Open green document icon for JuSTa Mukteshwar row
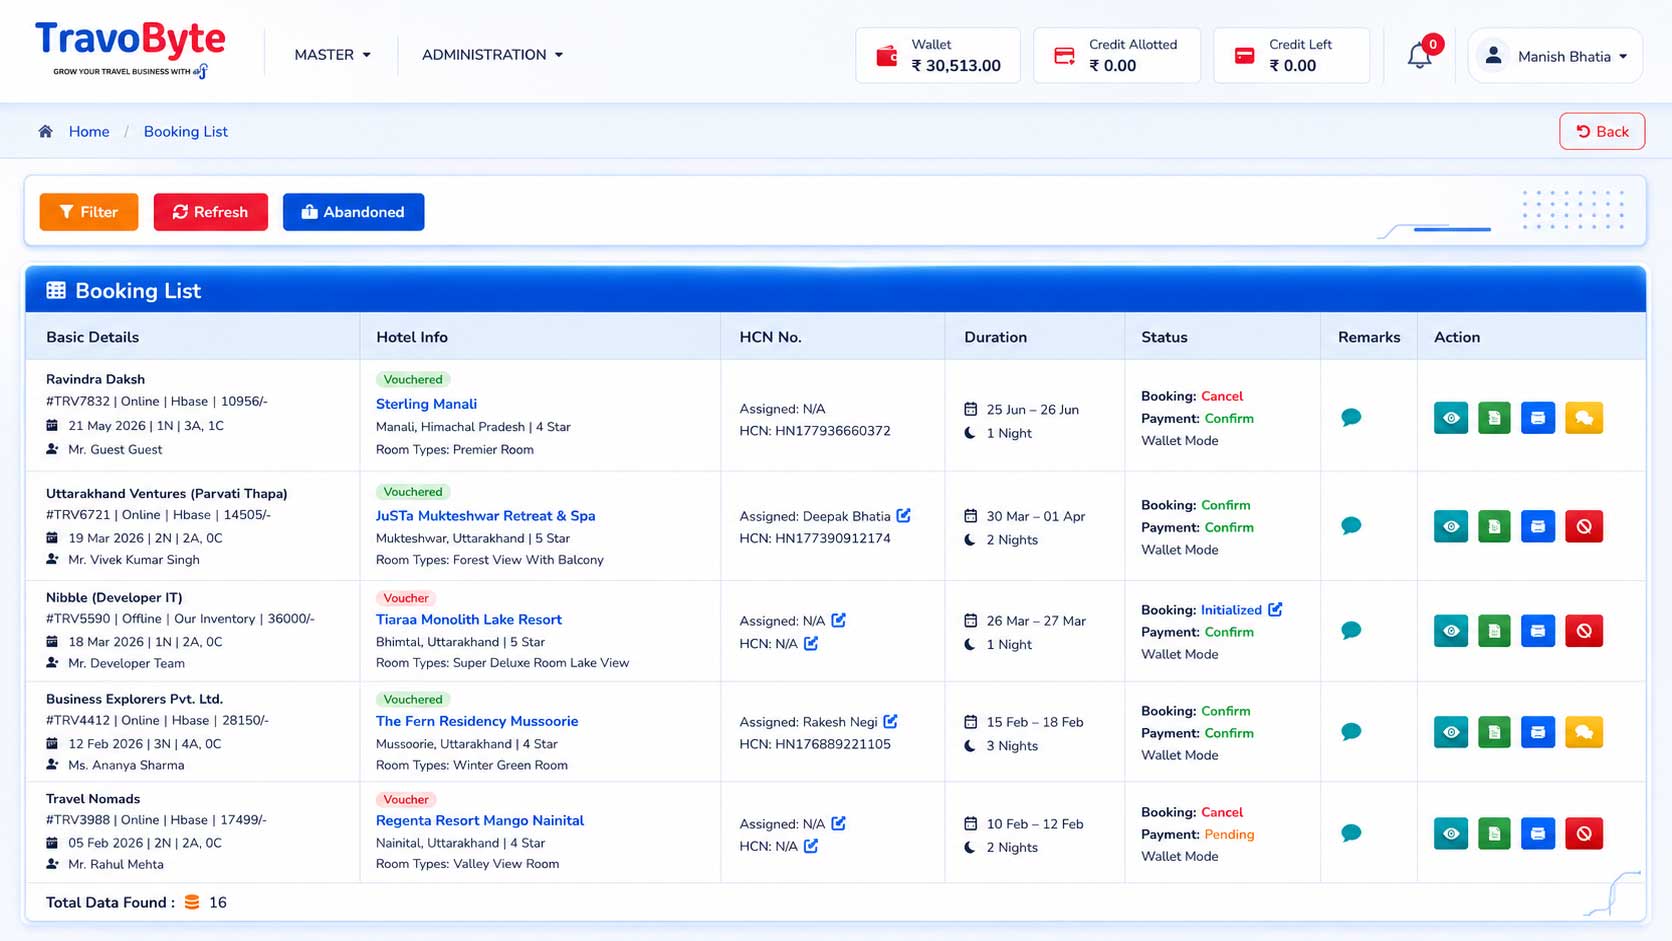The width and height of the screenshot is (1672, 941). [x=1494, y=526]
